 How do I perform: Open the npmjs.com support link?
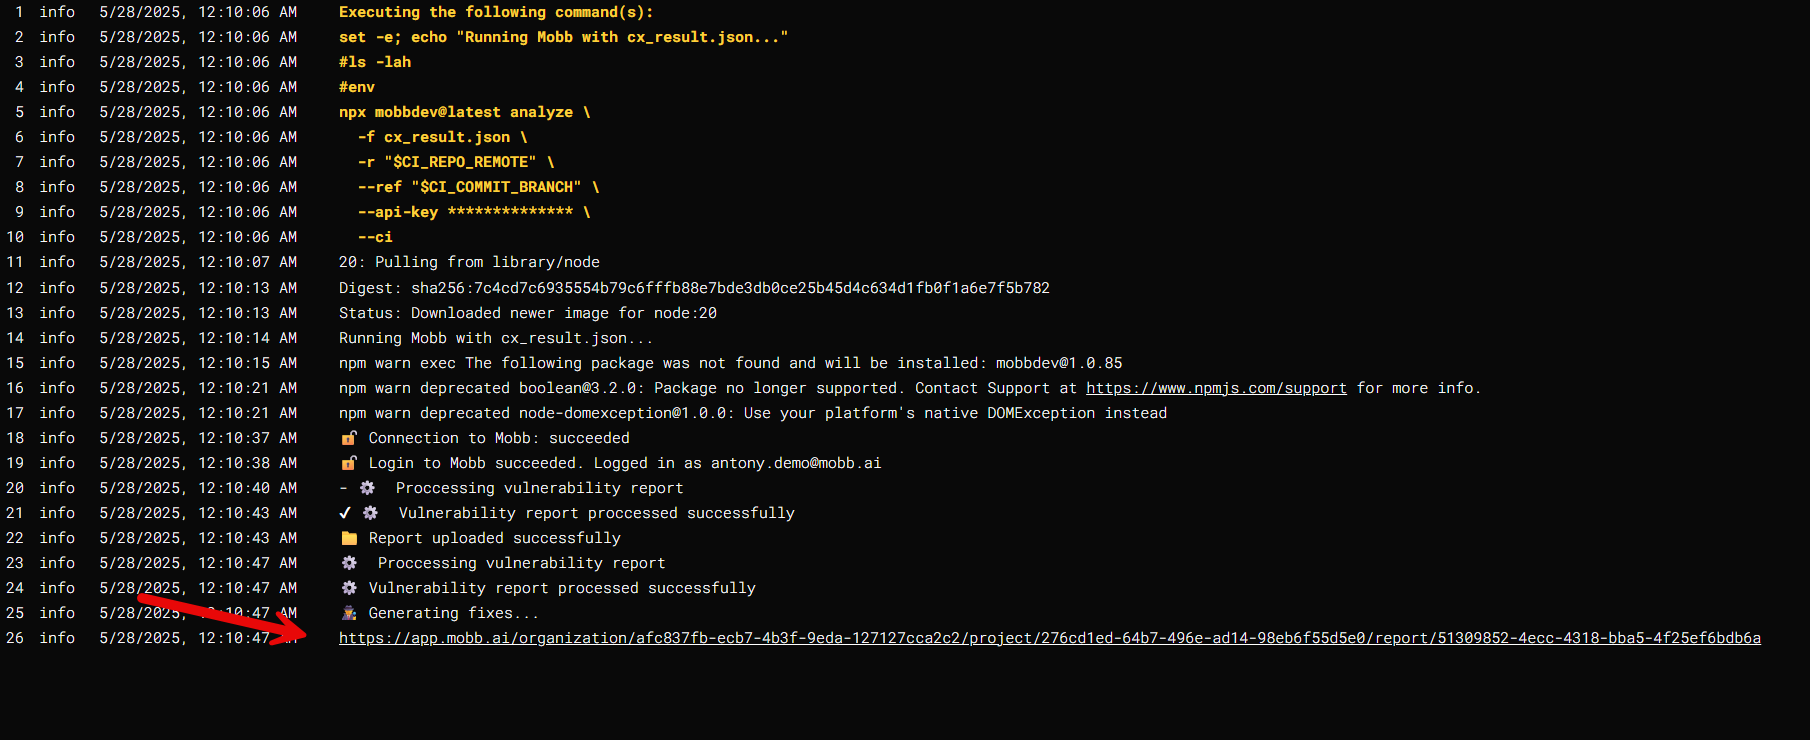click(1216, 388)
